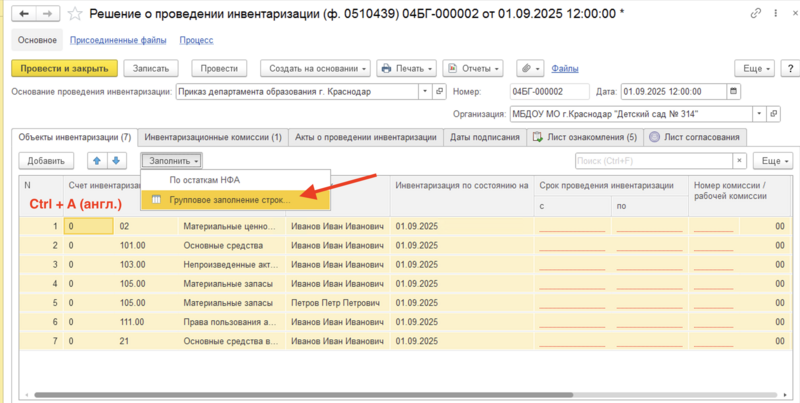Viewport: 800px width, 403px height.
Task: Click into the Номер input field
Action: click(x=550, y=92)
